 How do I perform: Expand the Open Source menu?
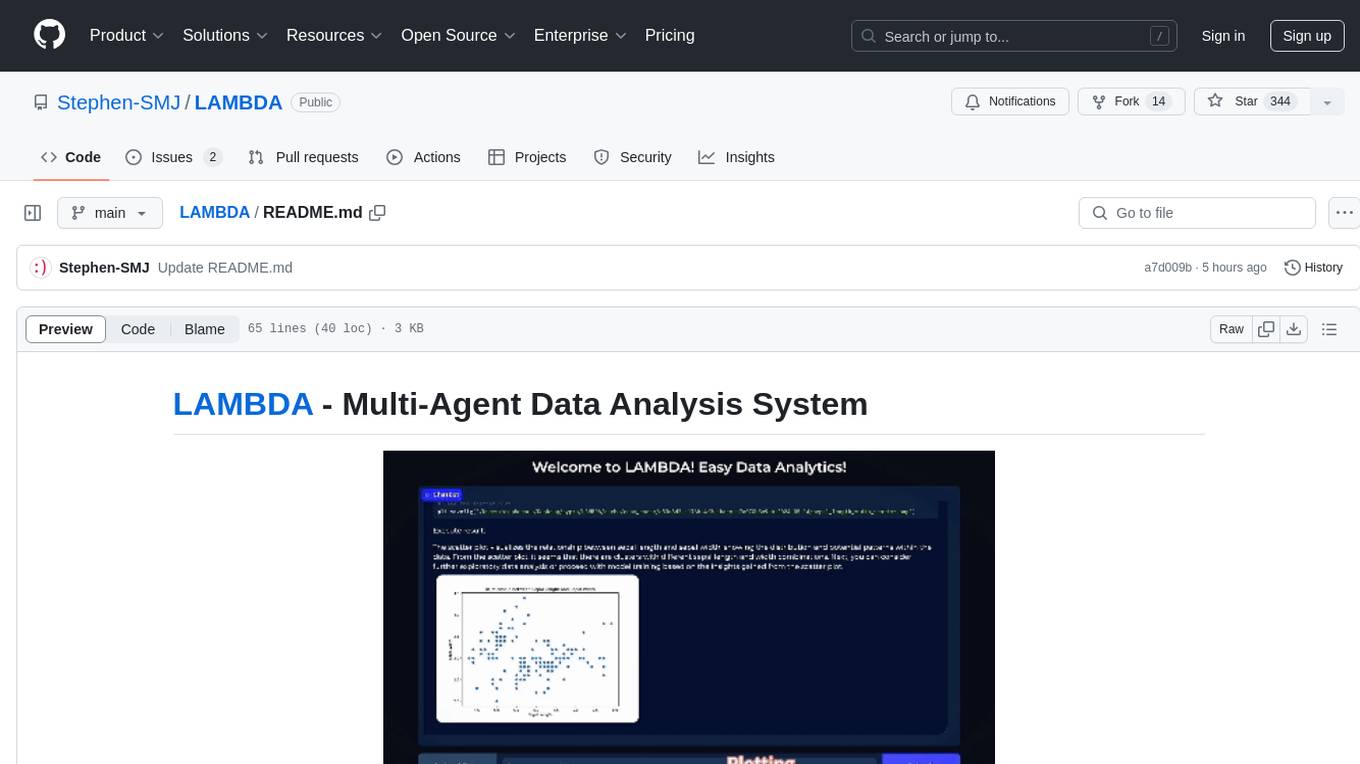(x=458, y=35)
